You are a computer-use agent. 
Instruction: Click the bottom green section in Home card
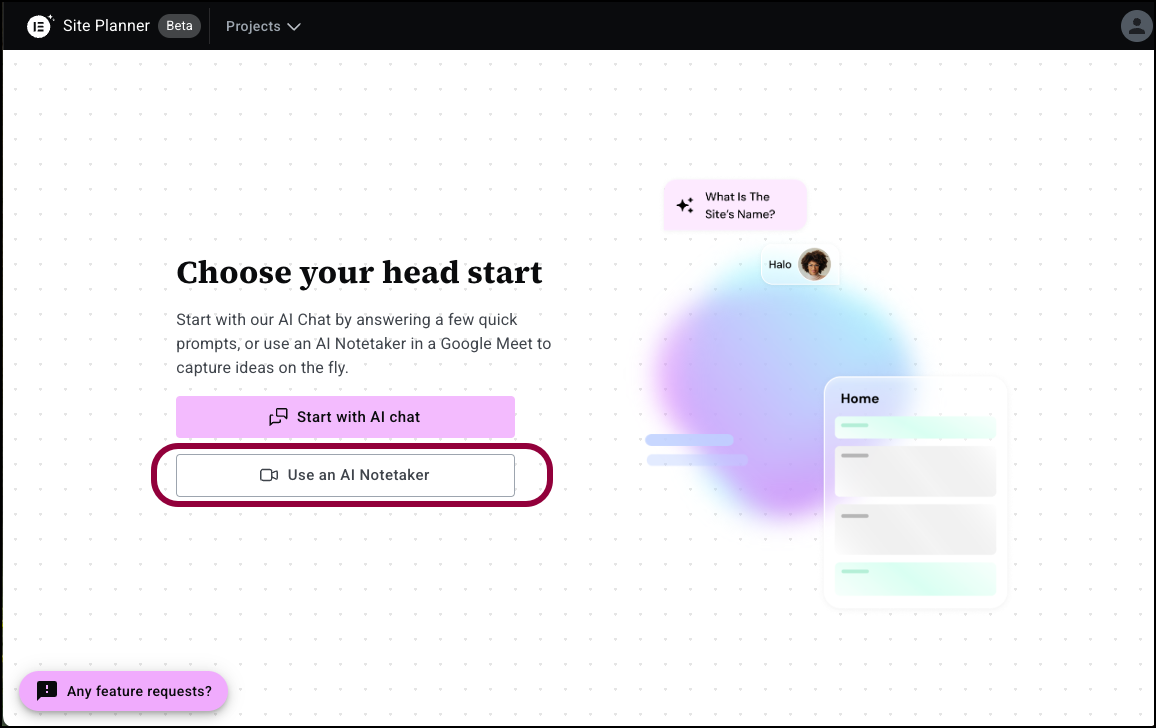[x=915, y=578]
